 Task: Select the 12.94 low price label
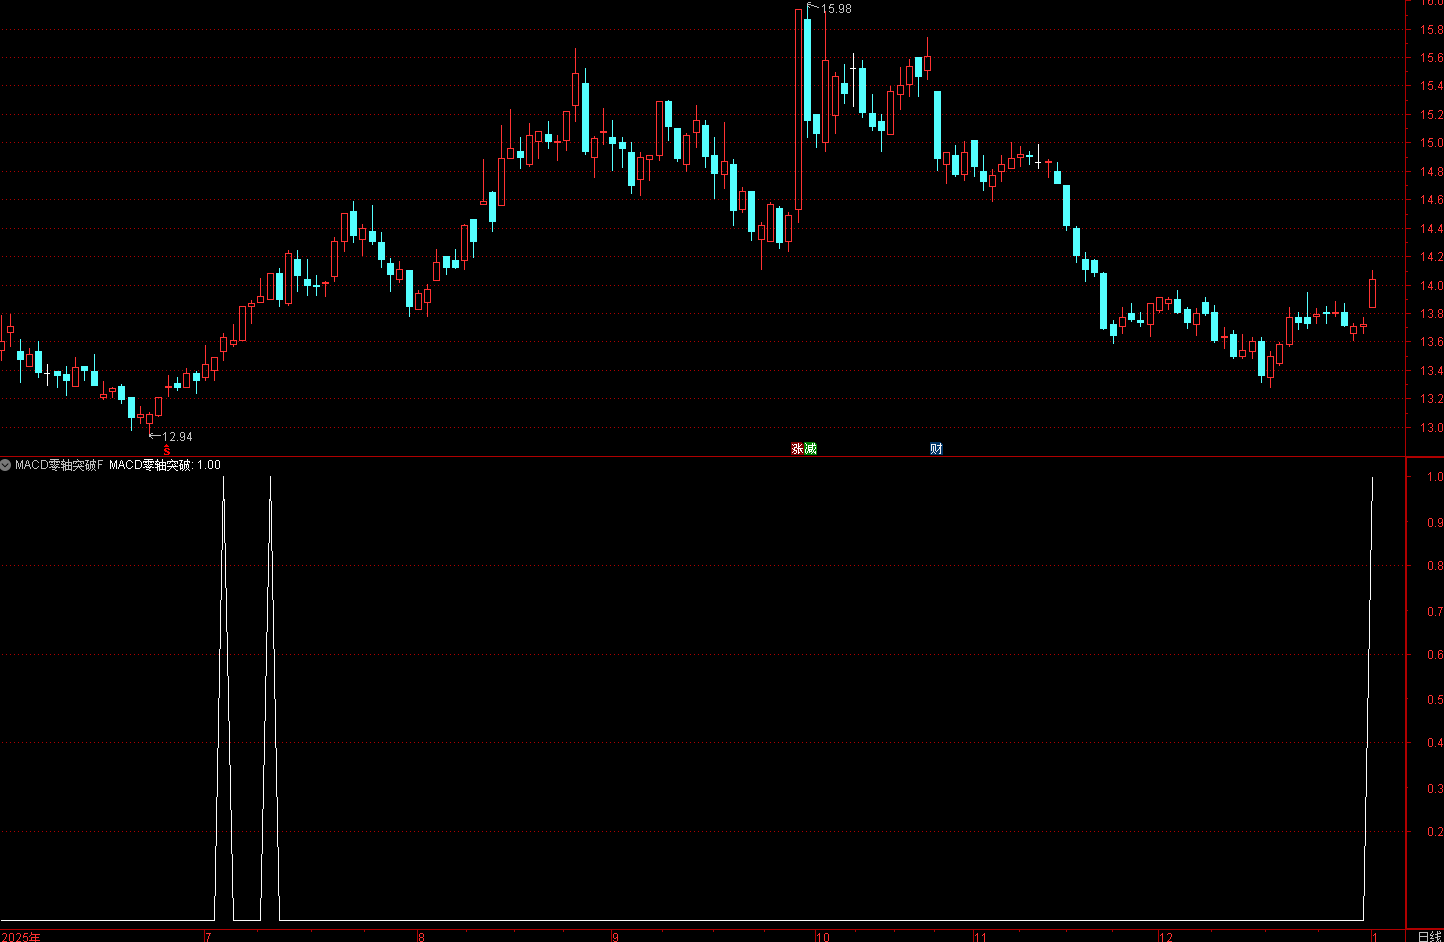pos(177,437)
